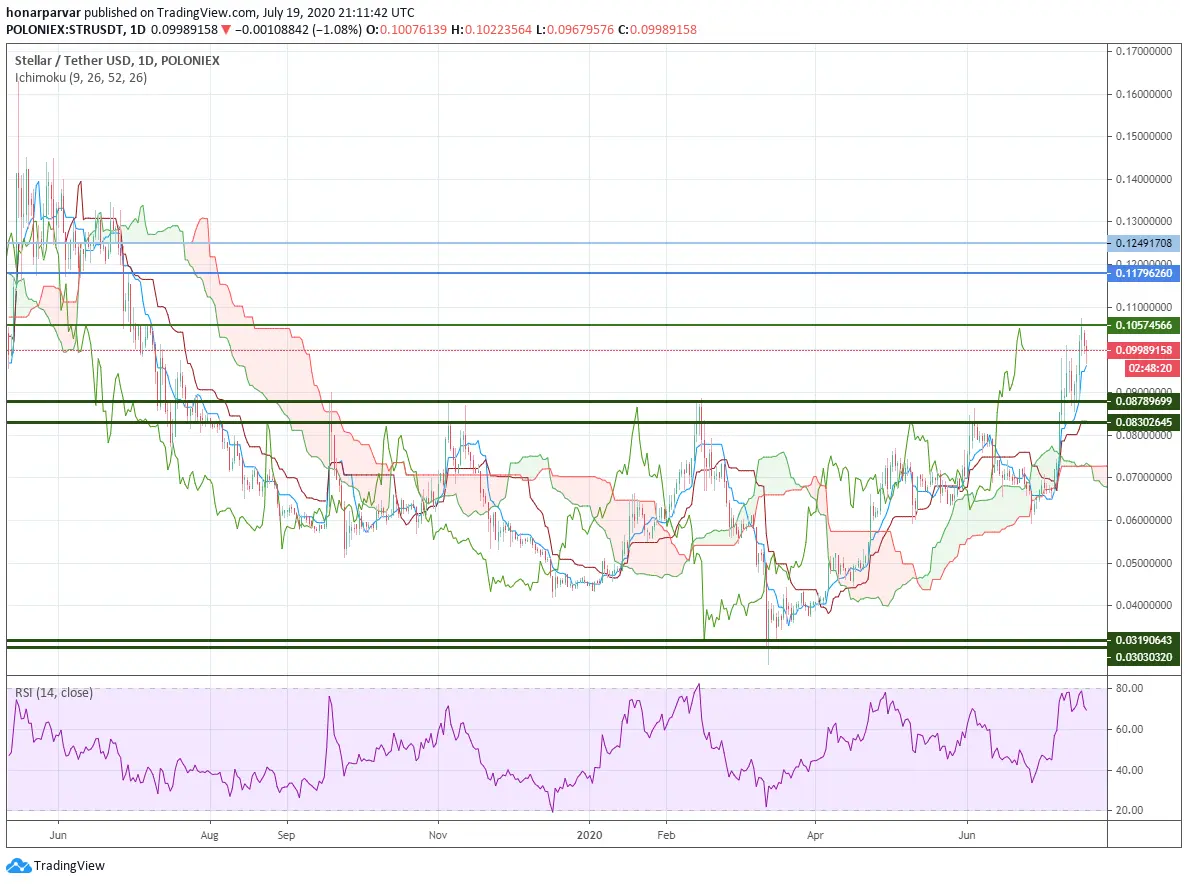Click the 2020 marker on time axis
The image size is (1188, 884).
click(589, 835)
